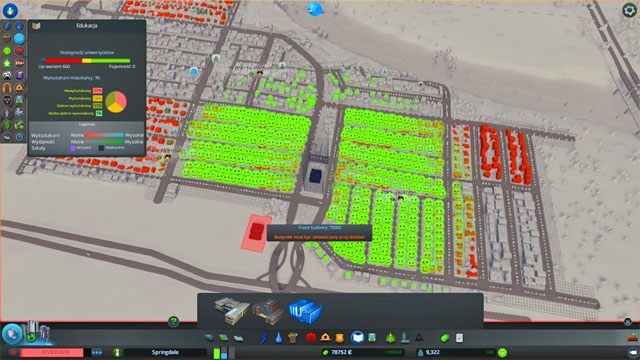
Task: Click the green help question mark
Action: tap(173, 322)
